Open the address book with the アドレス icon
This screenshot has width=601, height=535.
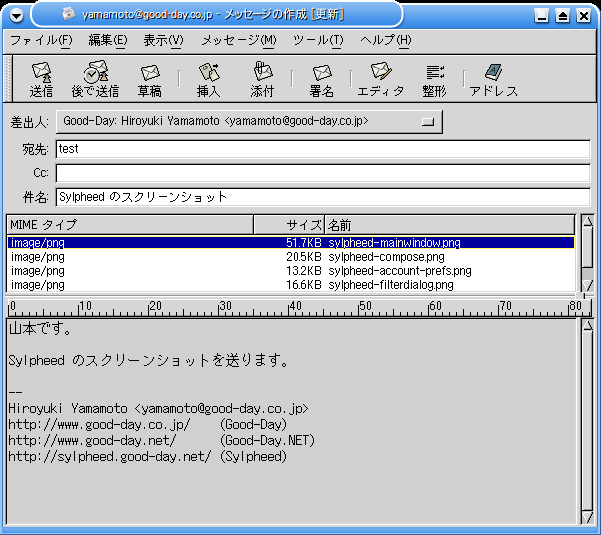click(494, 80)
